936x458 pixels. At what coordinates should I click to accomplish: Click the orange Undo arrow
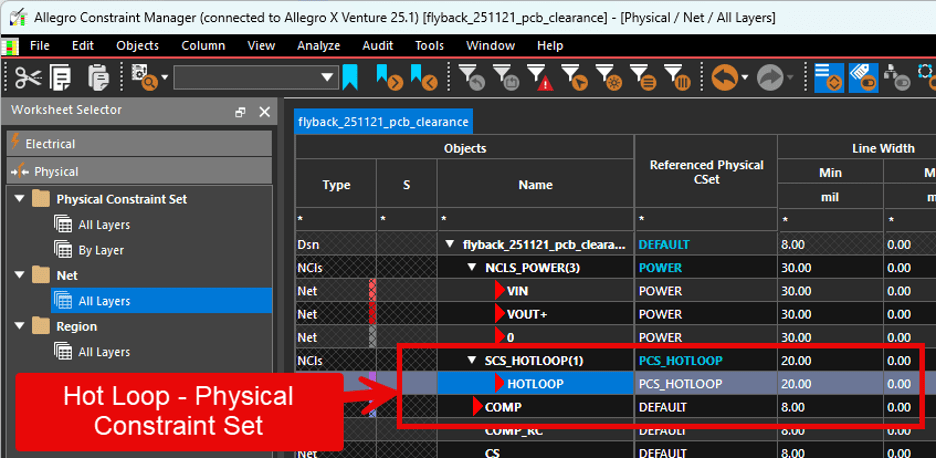coord(724,78)
